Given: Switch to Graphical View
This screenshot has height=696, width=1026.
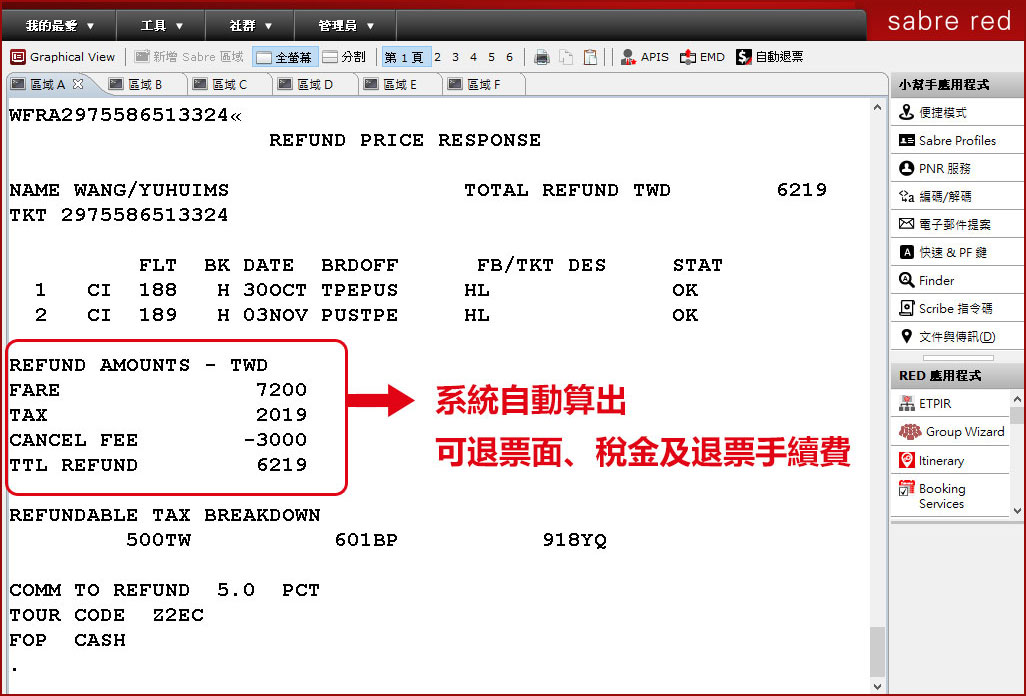Looking at the screenshot, I should click(x=63, y=57).
